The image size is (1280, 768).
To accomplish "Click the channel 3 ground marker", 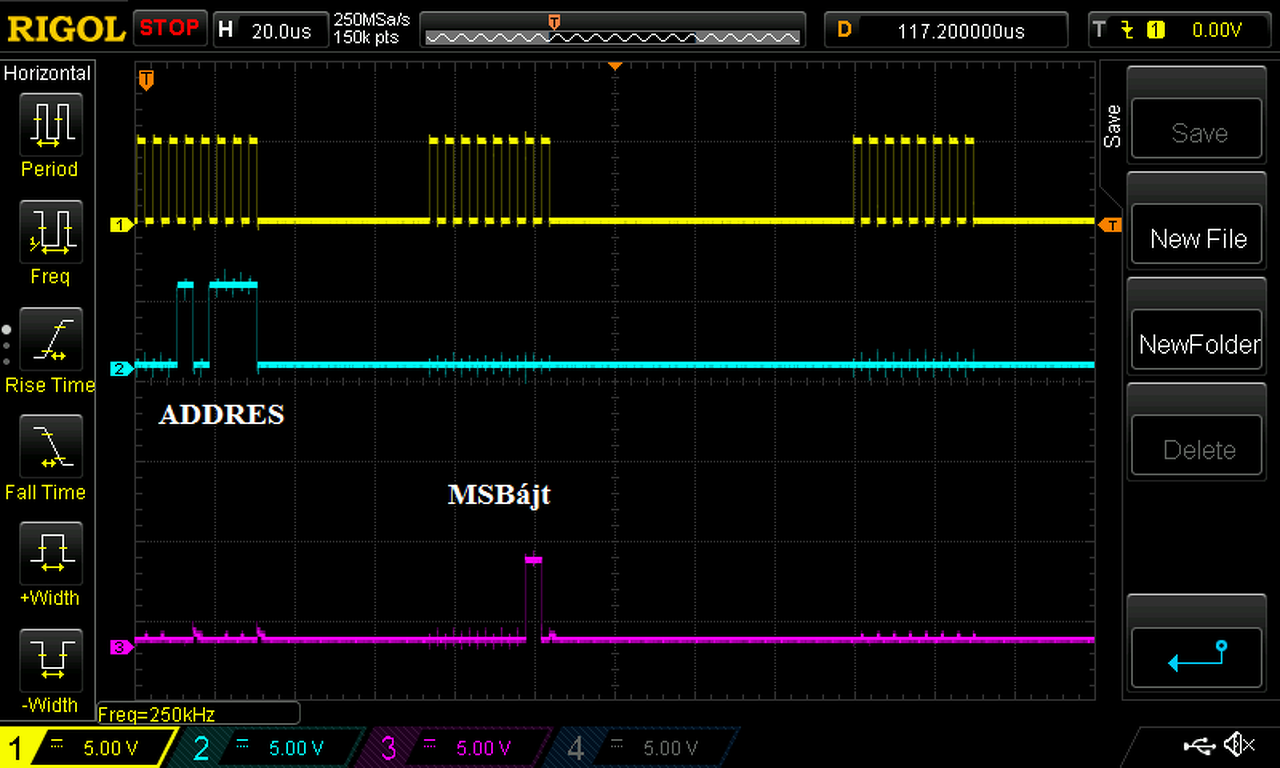I will [121, 648].
